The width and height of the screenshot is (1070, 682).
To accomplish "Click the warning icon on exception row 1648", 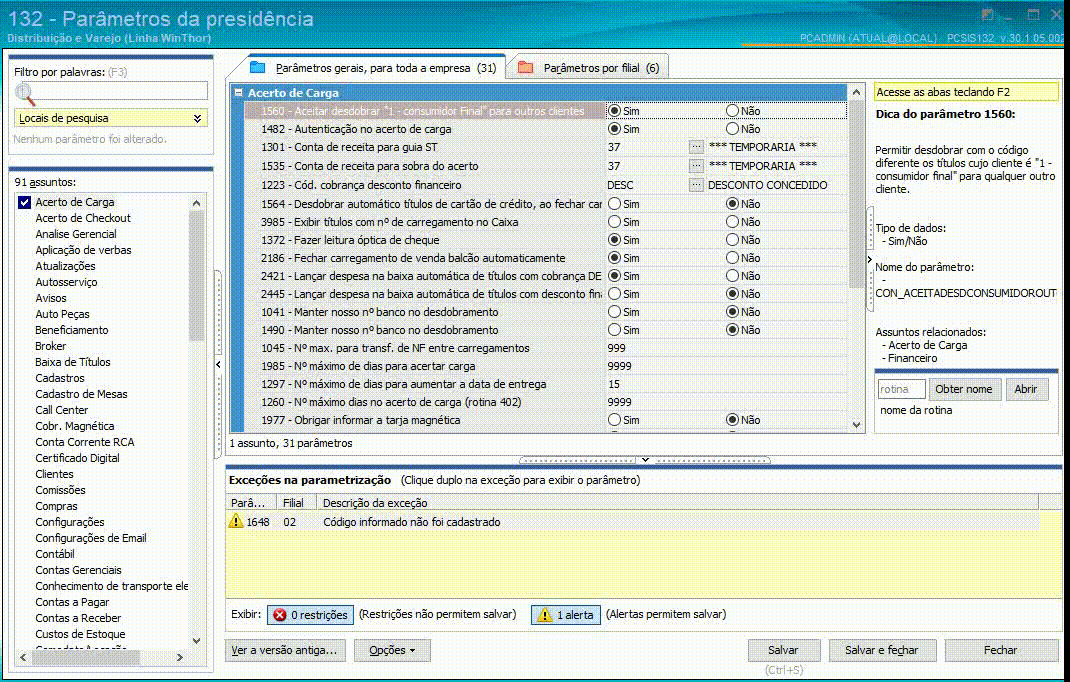I will 236,522.
